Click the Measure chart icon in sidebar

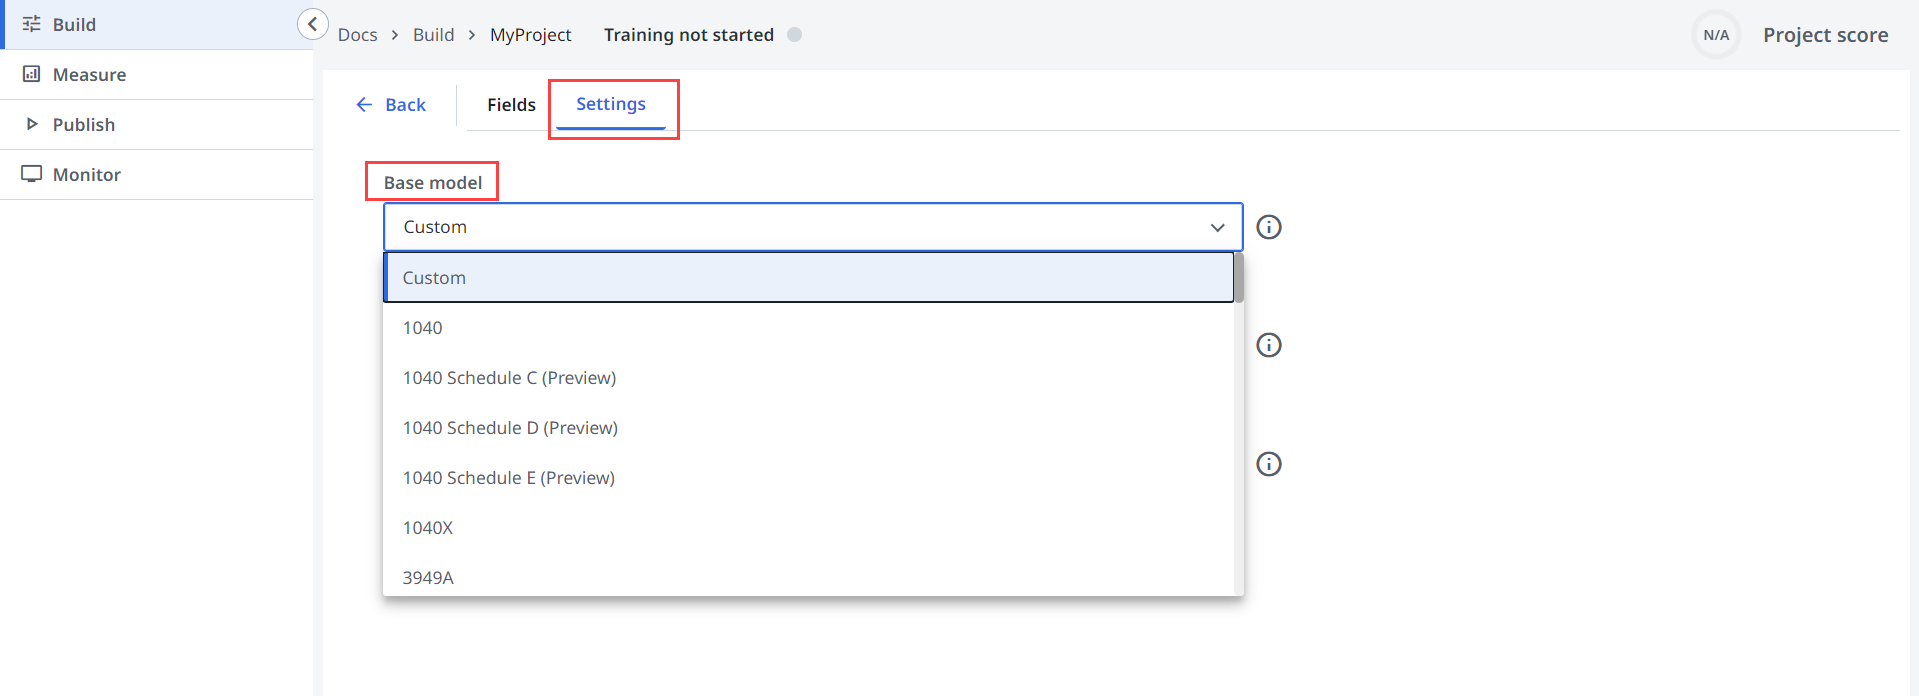32,74
